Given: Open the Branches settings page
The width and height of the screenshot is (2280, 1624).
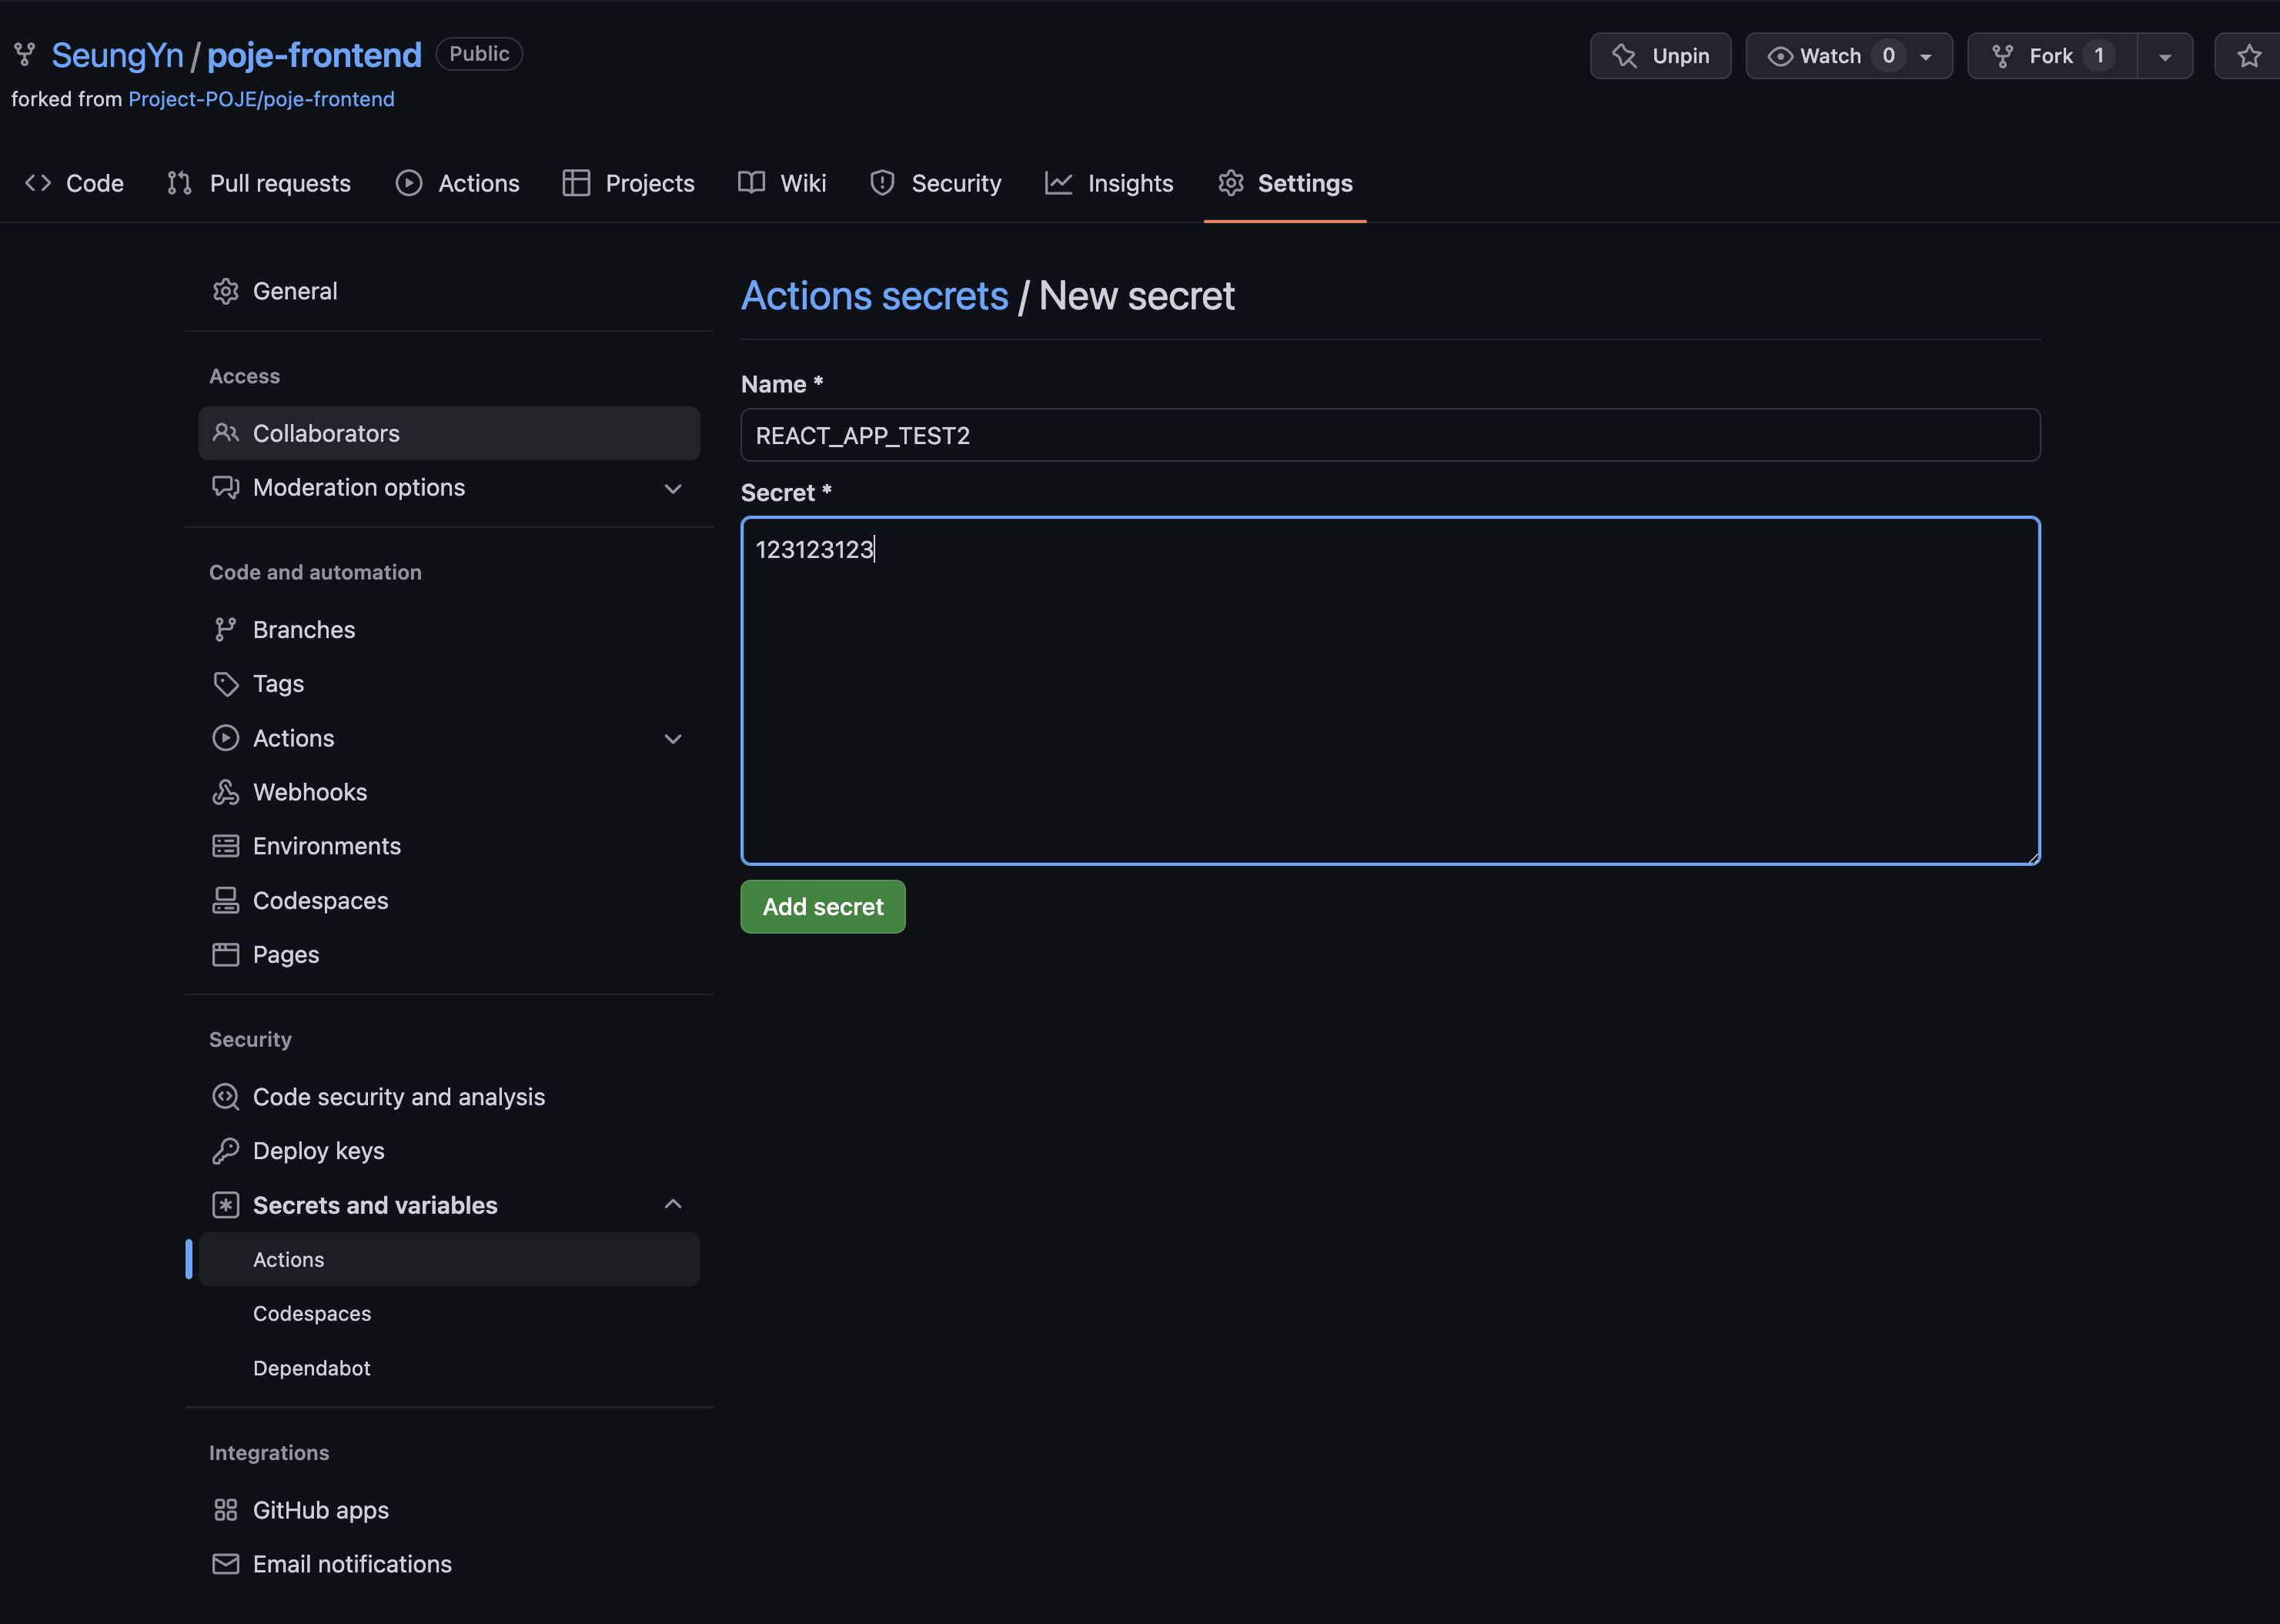Looking at the screenshot, I should tap(449, 629).
